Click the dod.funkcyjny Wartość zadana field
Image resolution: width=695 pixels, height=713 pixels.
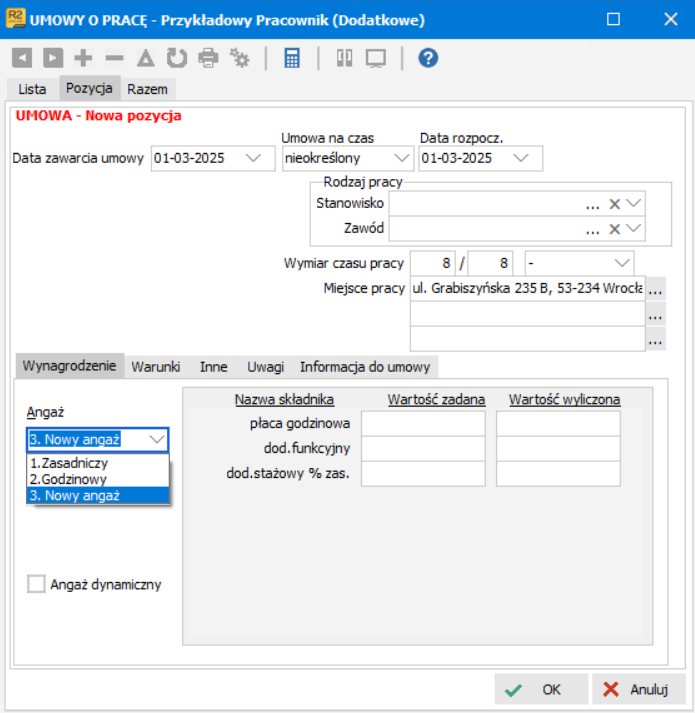tap(423, 448)
